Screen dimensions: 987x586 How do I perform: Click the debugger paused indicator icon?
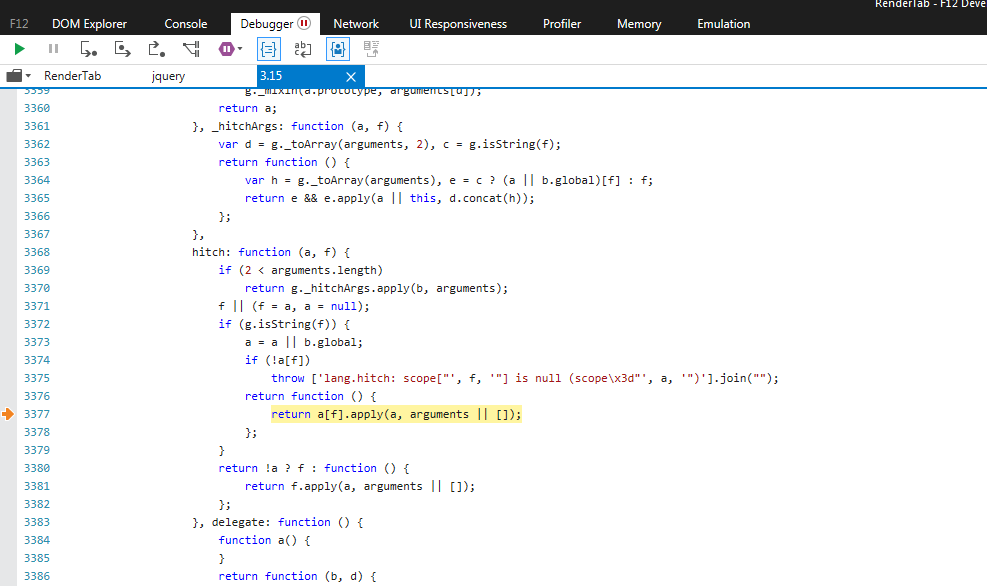click(304, 23)
